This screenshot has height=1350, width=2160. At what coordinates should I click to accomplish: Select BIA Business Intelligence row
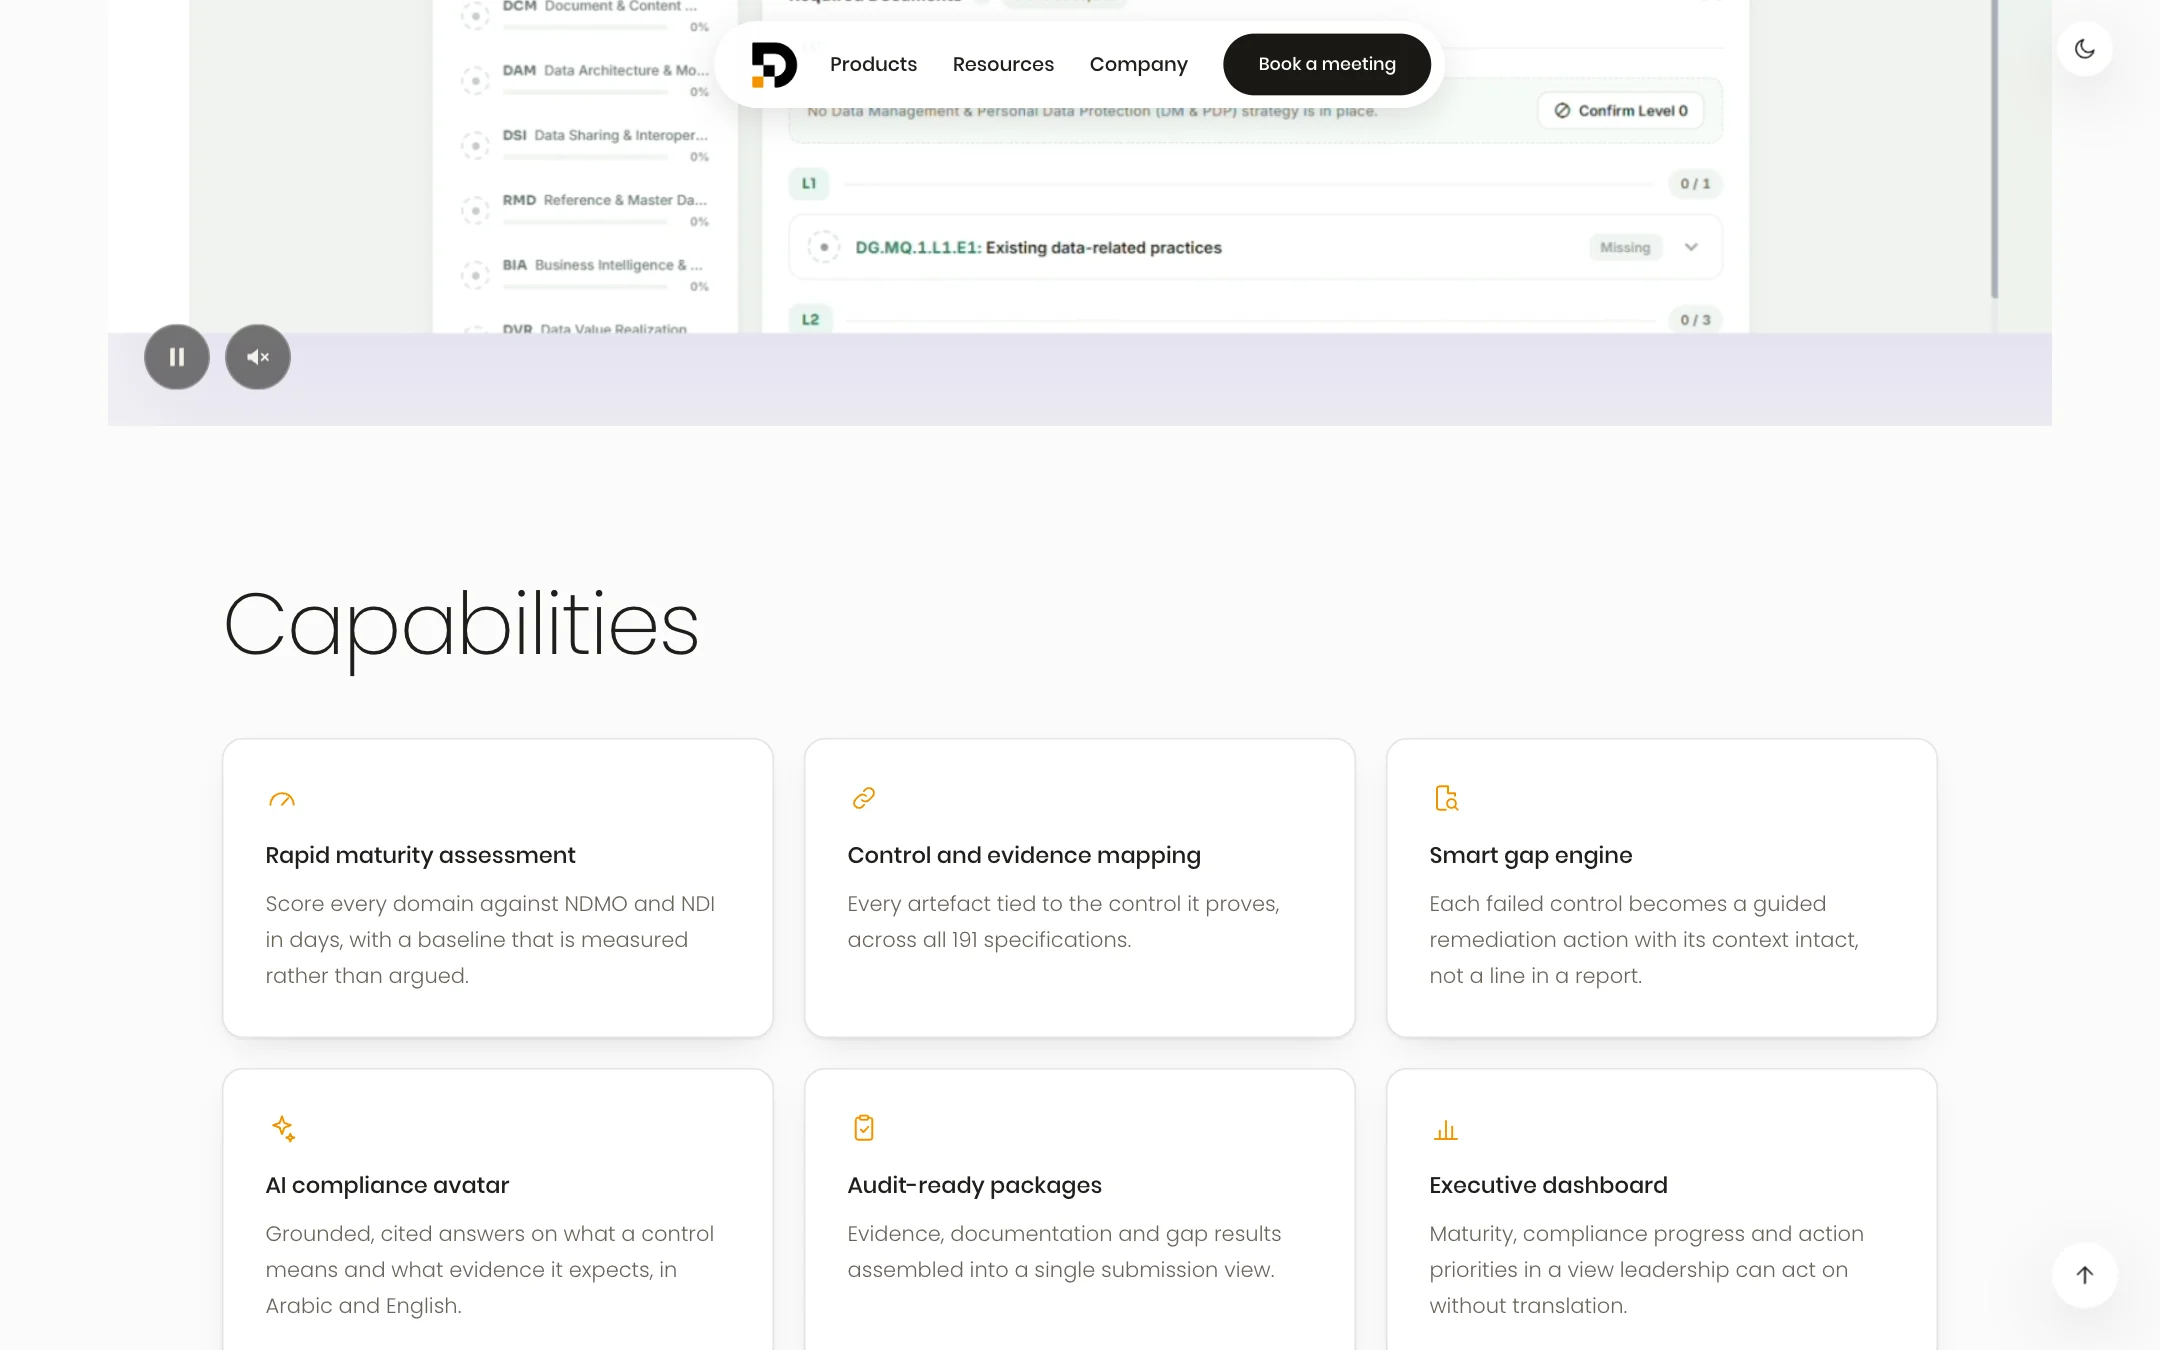[585, 274]
